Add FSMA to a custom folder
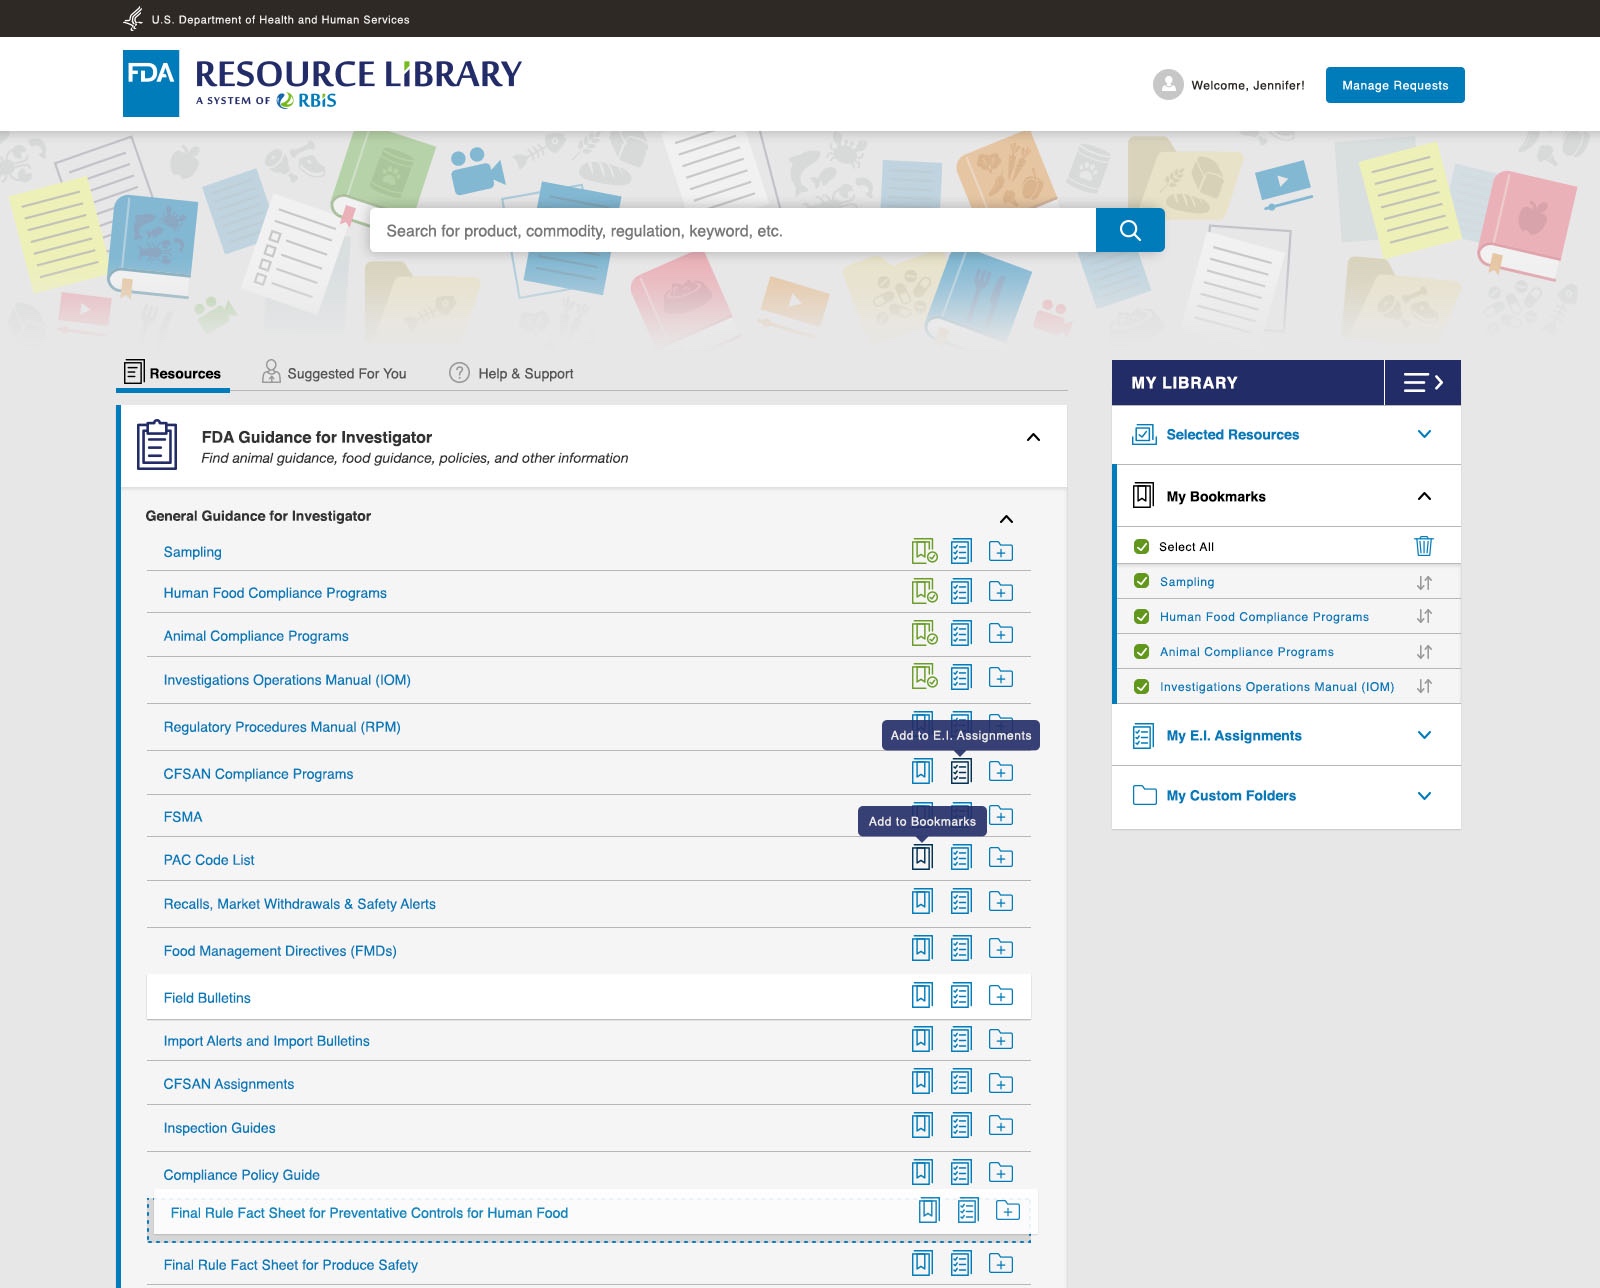The image size is (1600, 1288). pos(1001,816)
